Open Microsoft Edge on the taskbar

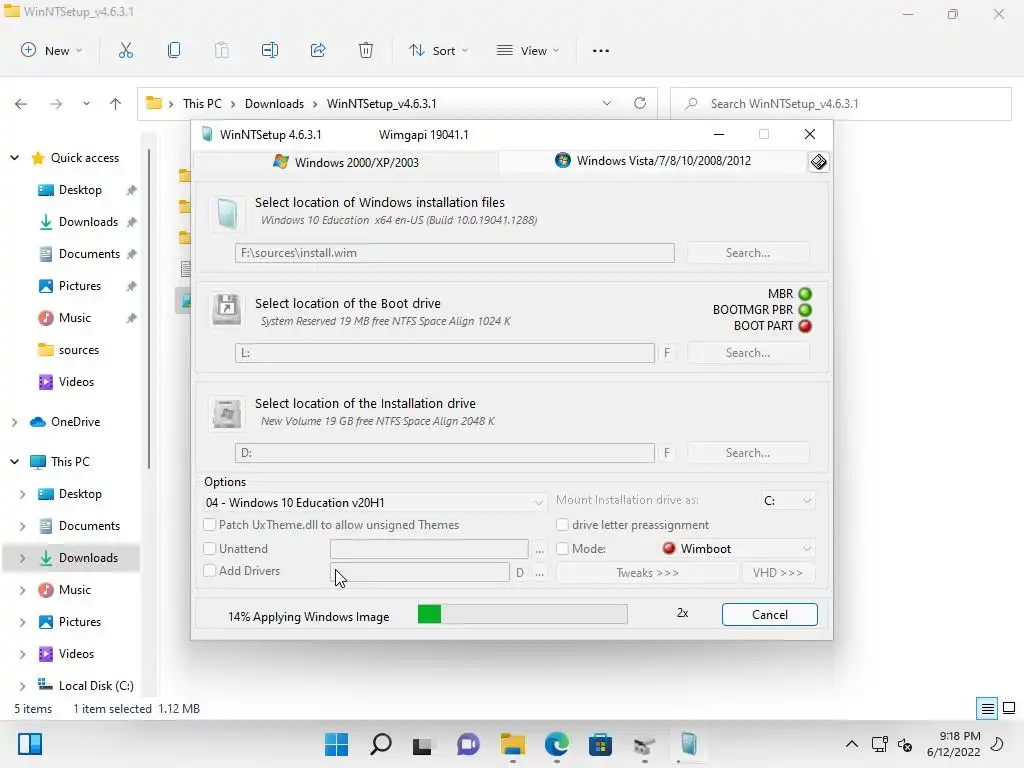(556, 744)
